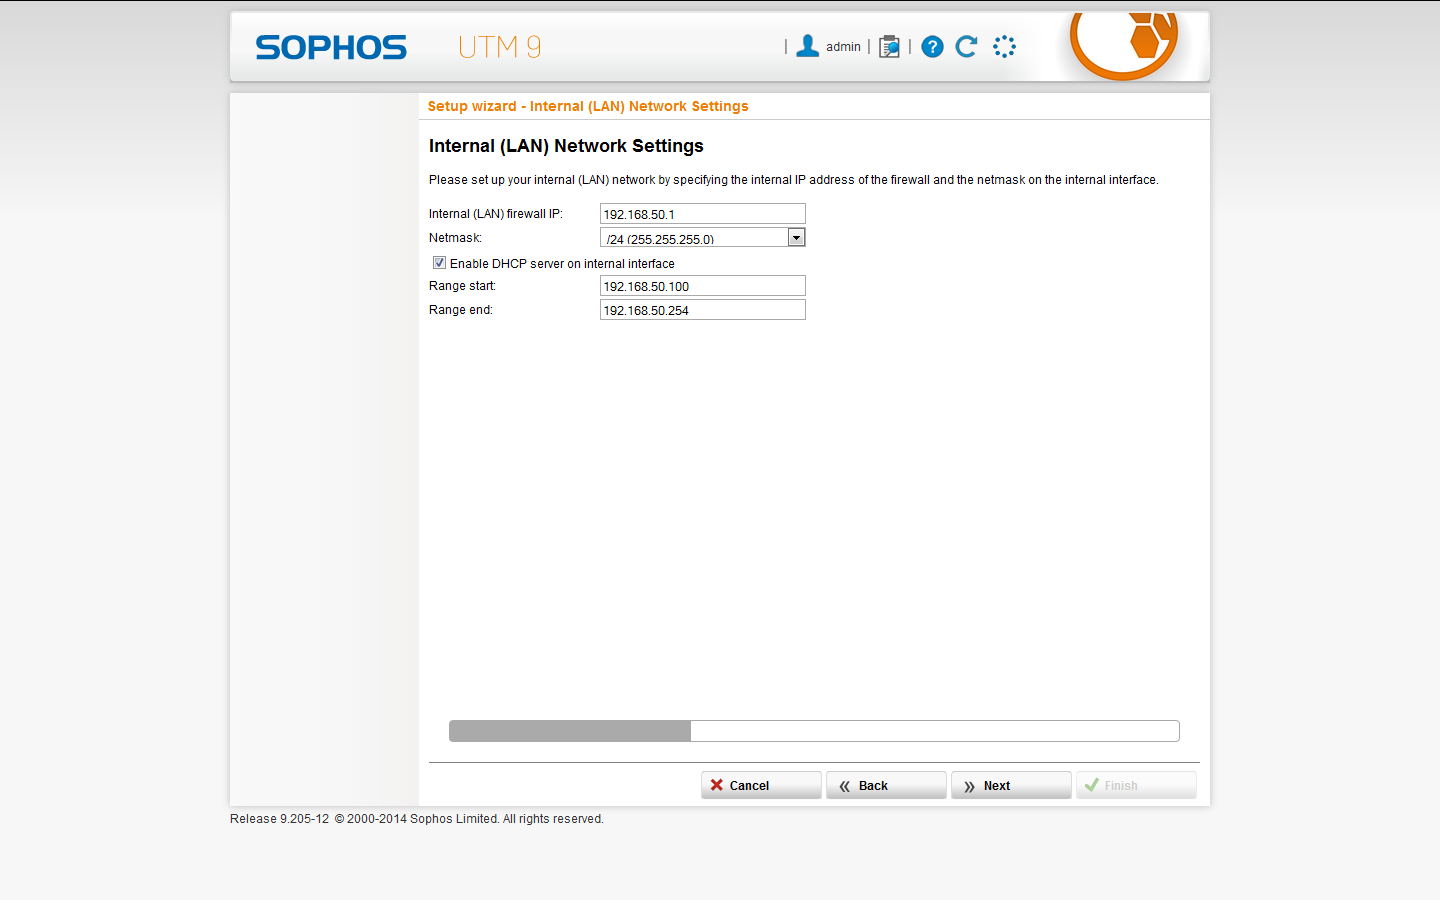
Task: Go Back to previous wizard step
Action: [x=886, y=785]
